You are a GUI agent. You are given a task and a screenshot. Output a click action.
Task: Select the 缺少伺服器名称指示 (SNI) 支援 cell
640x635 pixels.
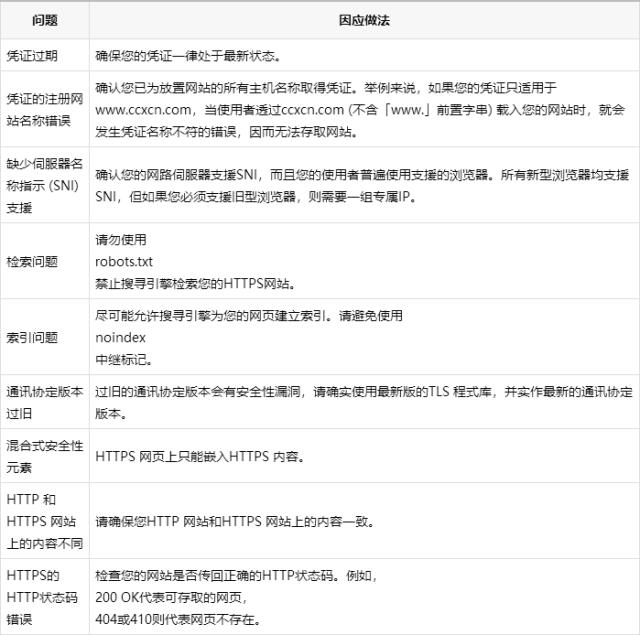coord(44,184)
